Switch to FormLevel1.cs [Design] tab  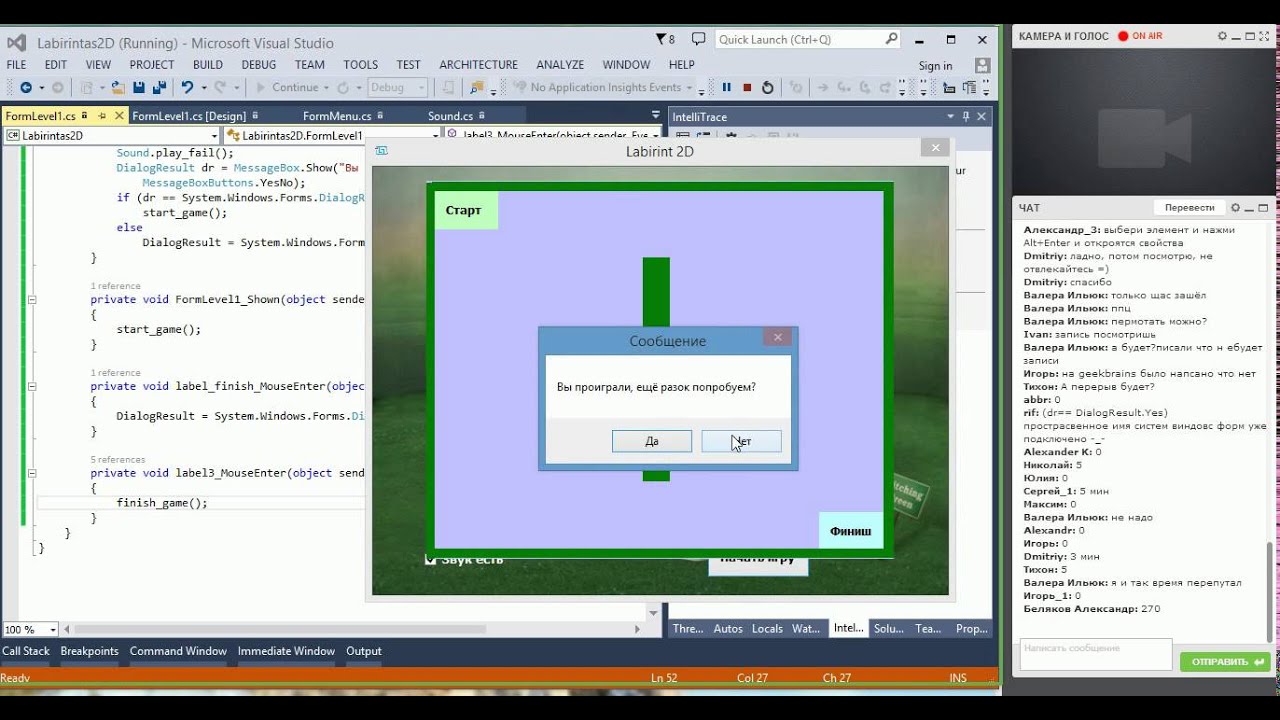189,116
